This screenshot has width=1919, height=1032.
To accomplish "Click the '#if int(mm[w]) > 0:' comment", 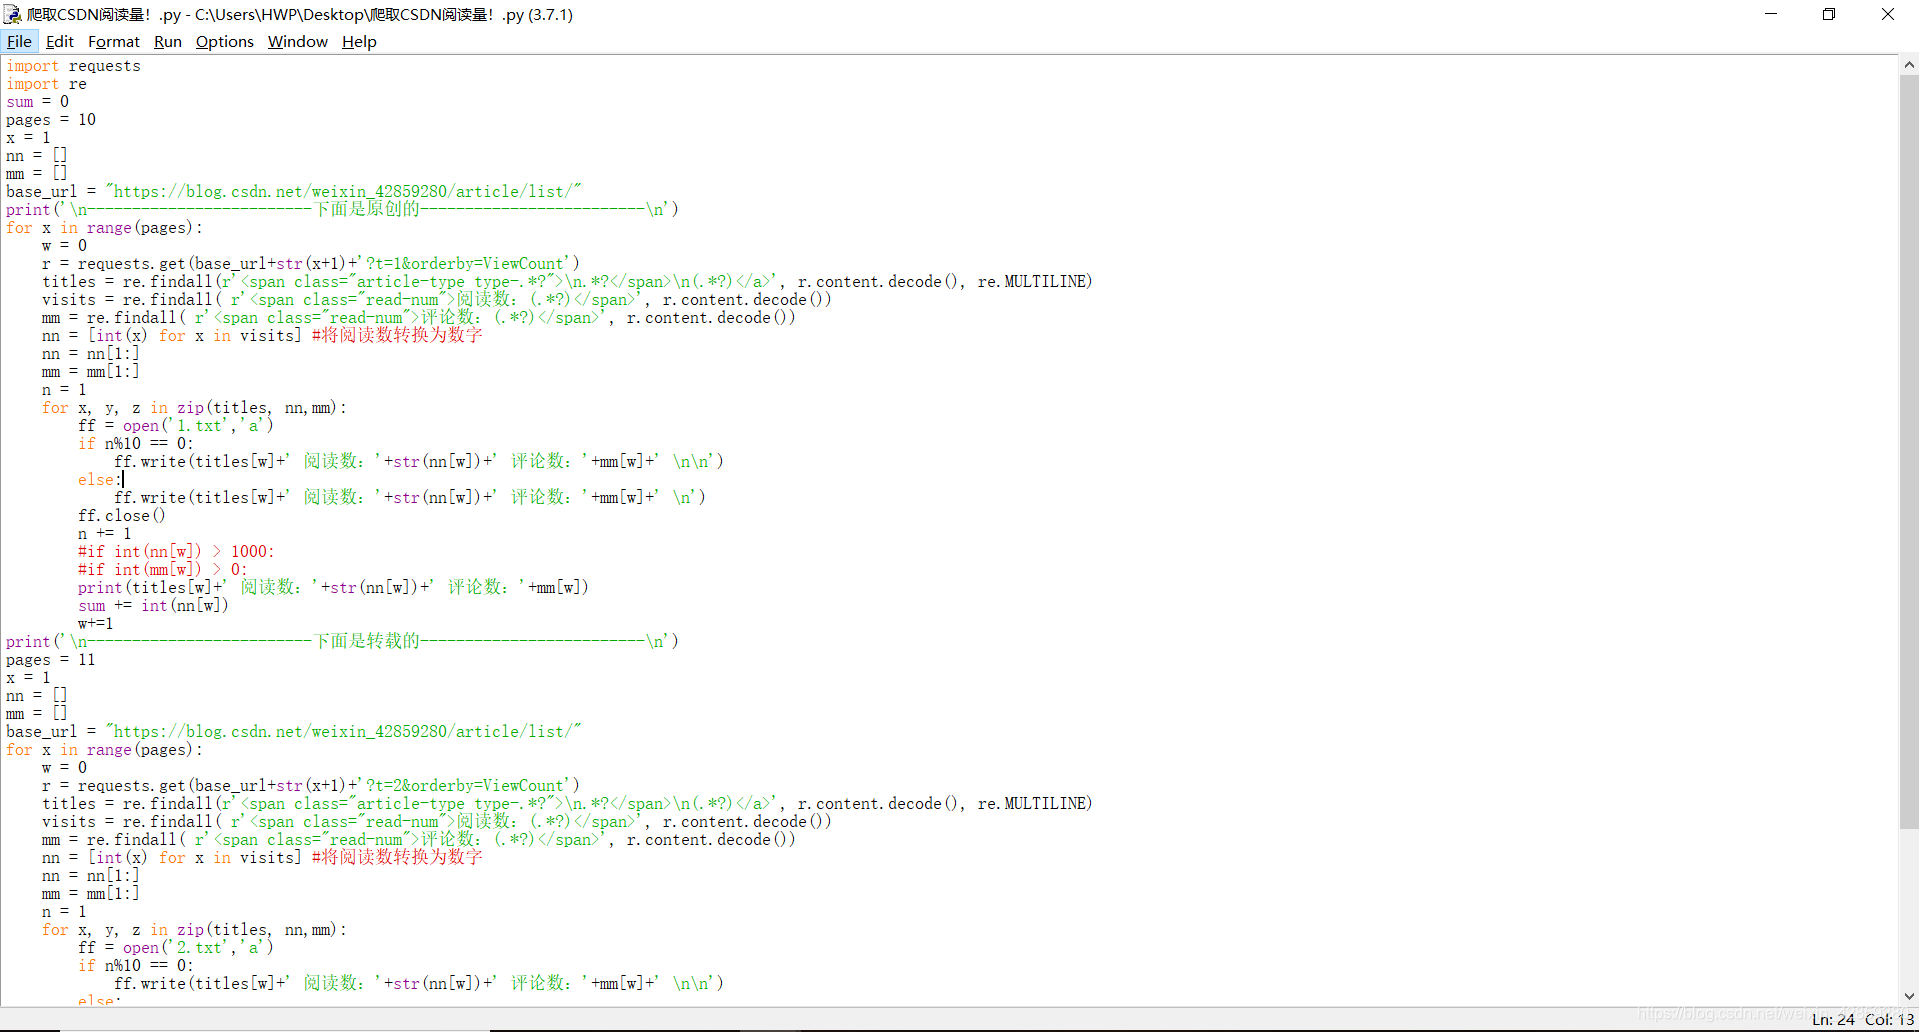I will point(162,570).
